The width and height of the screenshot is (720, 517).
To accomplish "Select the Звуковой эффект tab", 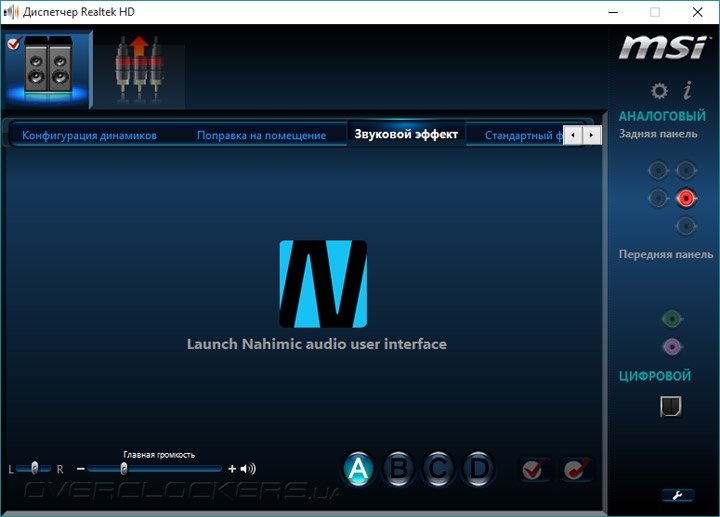I will pyautogui.click(x=406, y=134).
